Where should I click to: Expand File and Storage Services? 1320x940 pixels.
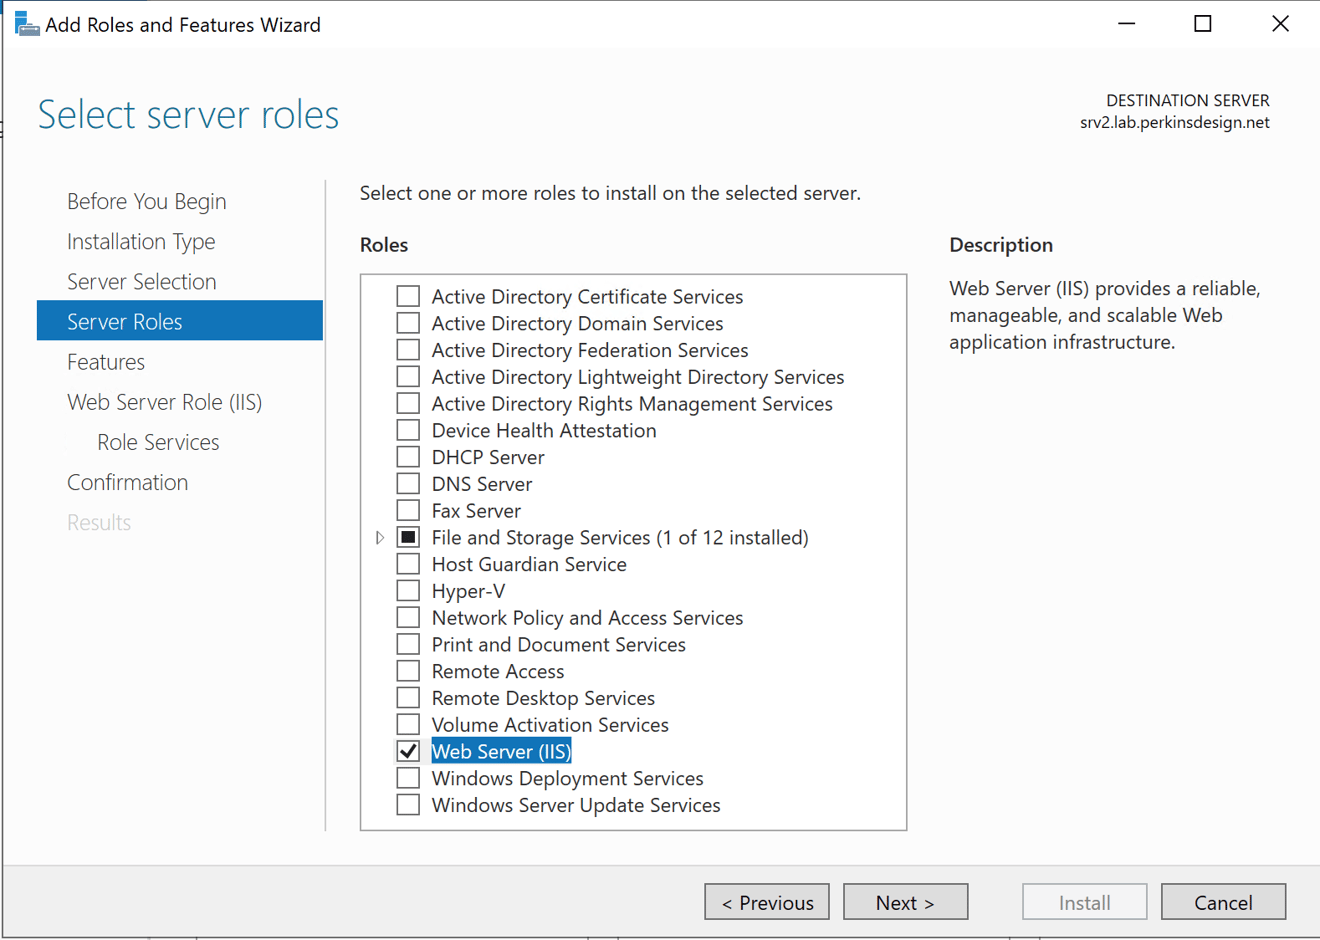click(379, 537)
